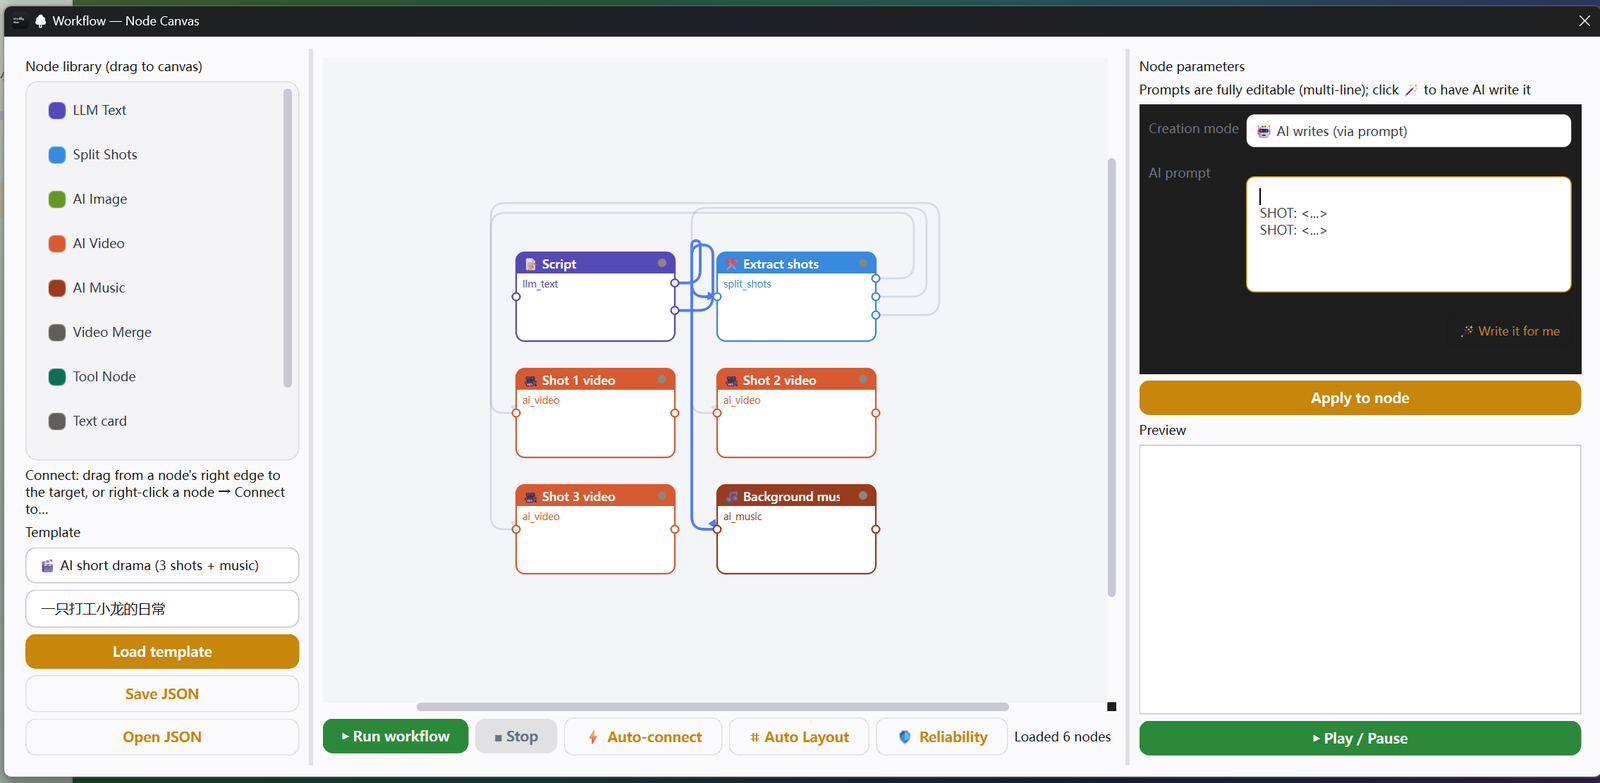Click the canvas vertical scrollbar
This screenshot has width=1600, height=783.
click(x=1111, y=378)
